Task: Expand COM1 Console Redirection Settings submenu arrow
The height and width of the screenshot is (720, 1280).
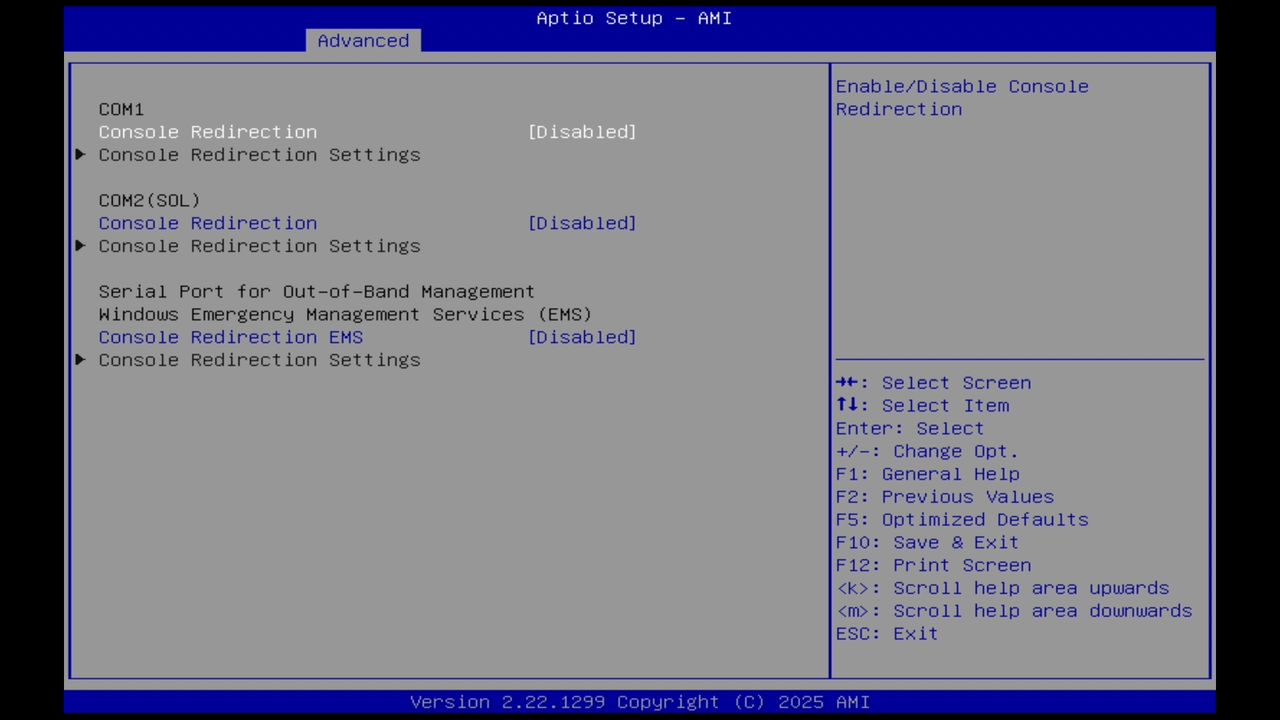Action: pyautogui.click(x=80, y=155)
